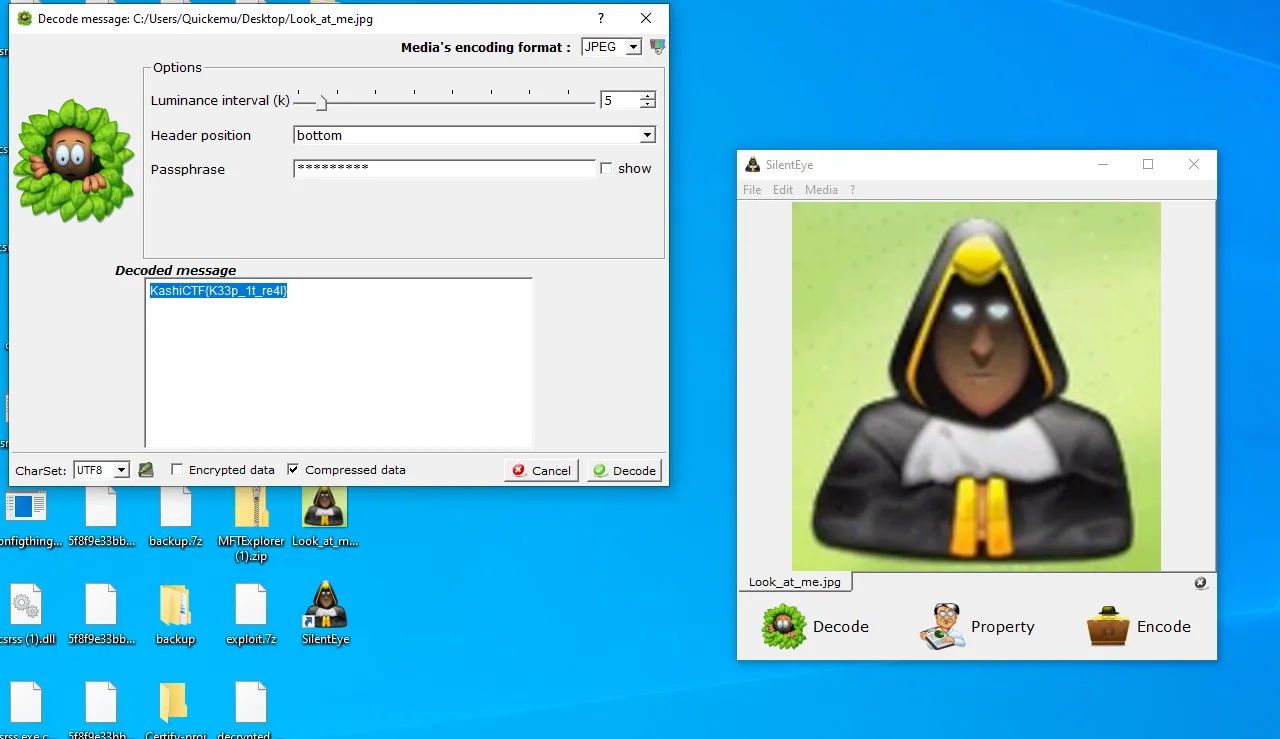Click the Decode icon in SilentEye window
The image size is (1280, 739).
(784, 627)
